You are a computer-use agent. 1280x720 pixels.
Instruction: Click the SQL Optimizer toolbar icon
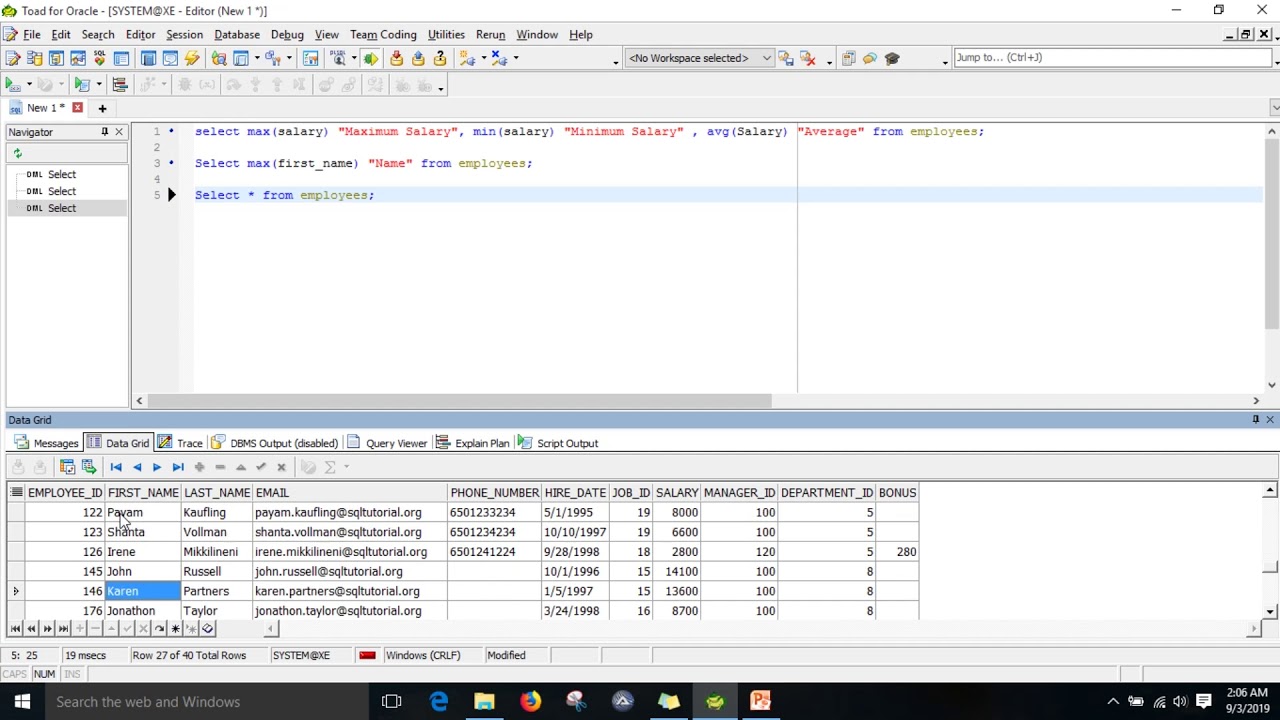click(x=100, y=58)
